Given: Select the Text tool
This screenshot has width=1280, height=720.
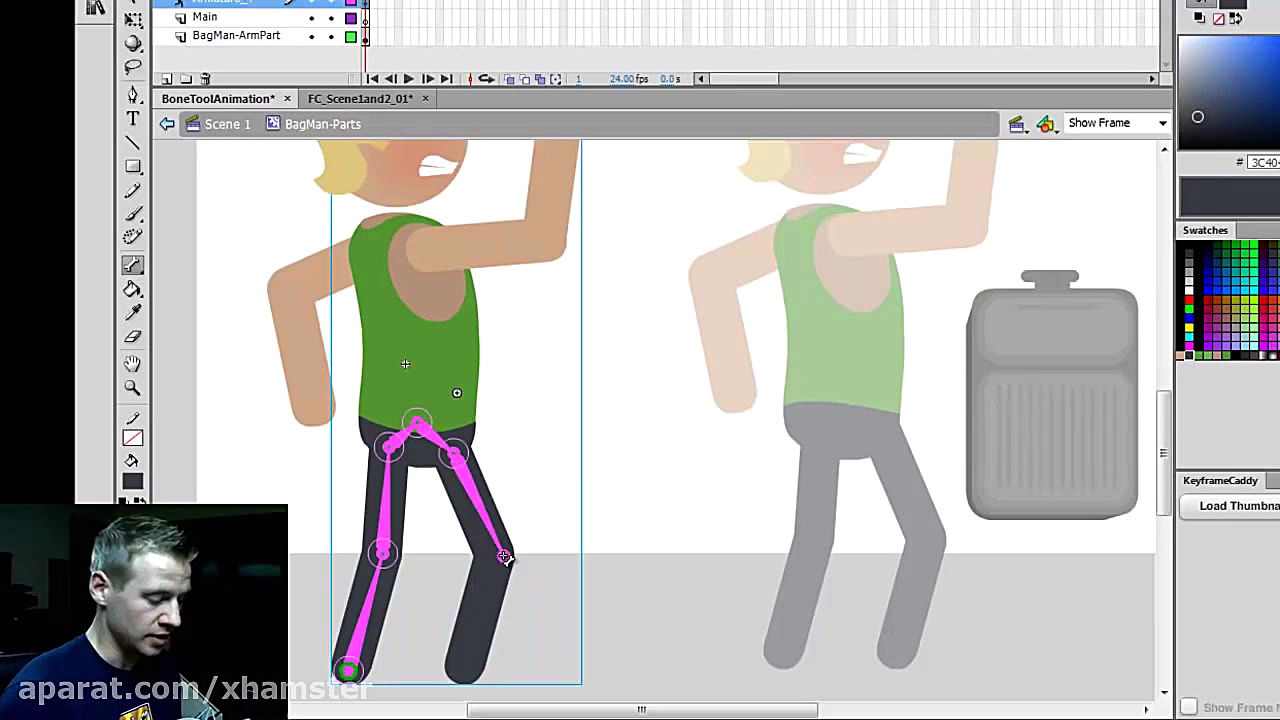Looking at the screenshot, I should point(133,118).
